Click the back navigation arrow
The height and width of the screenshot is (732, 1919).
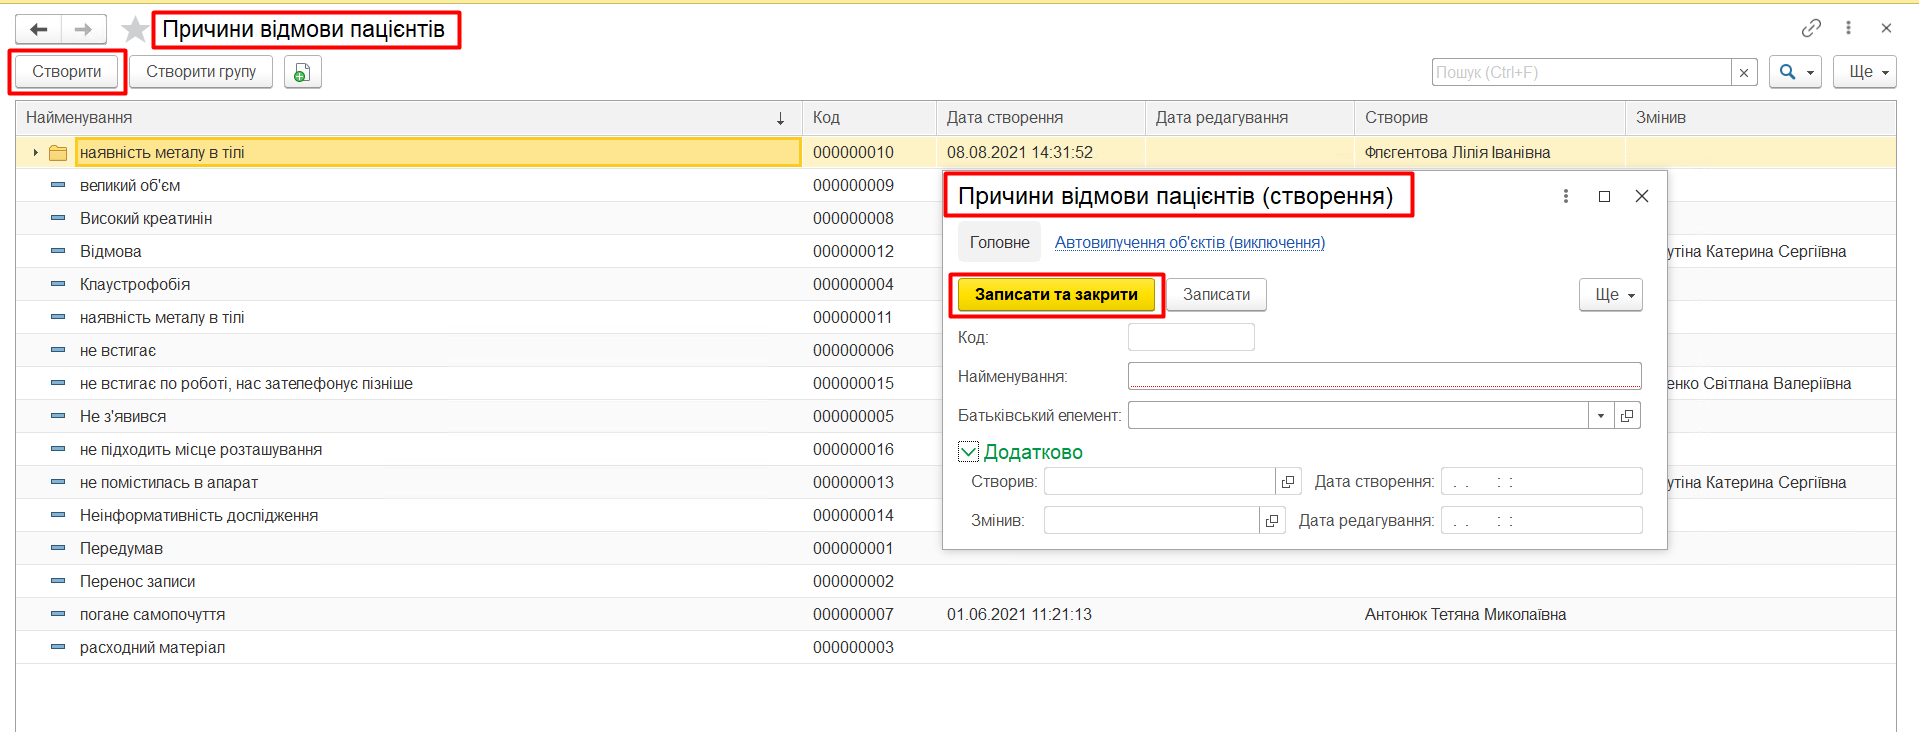[39, 29]
